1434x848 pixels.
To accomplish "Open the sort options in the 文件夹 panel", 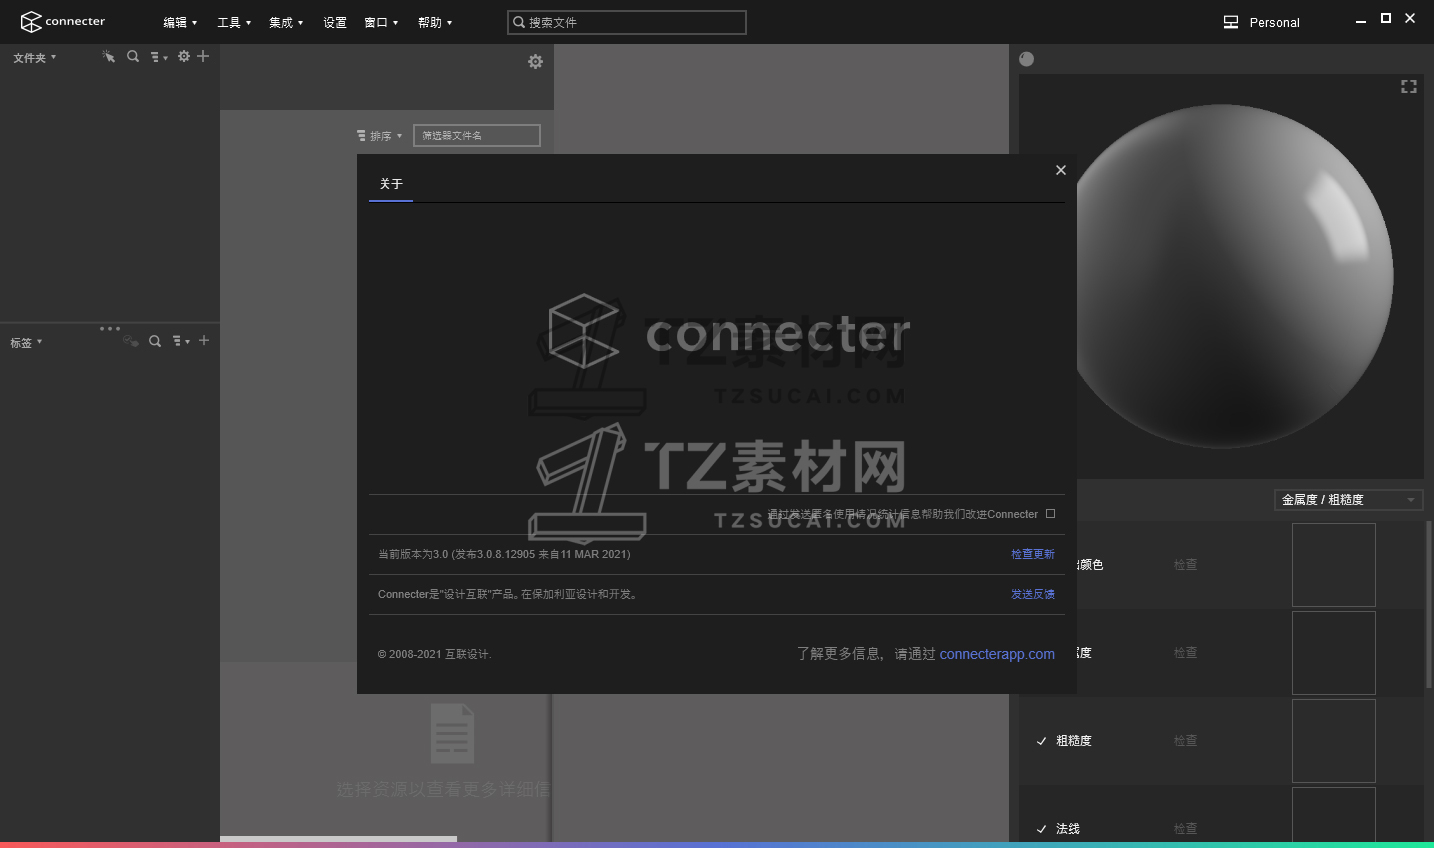I will [159, 57].
